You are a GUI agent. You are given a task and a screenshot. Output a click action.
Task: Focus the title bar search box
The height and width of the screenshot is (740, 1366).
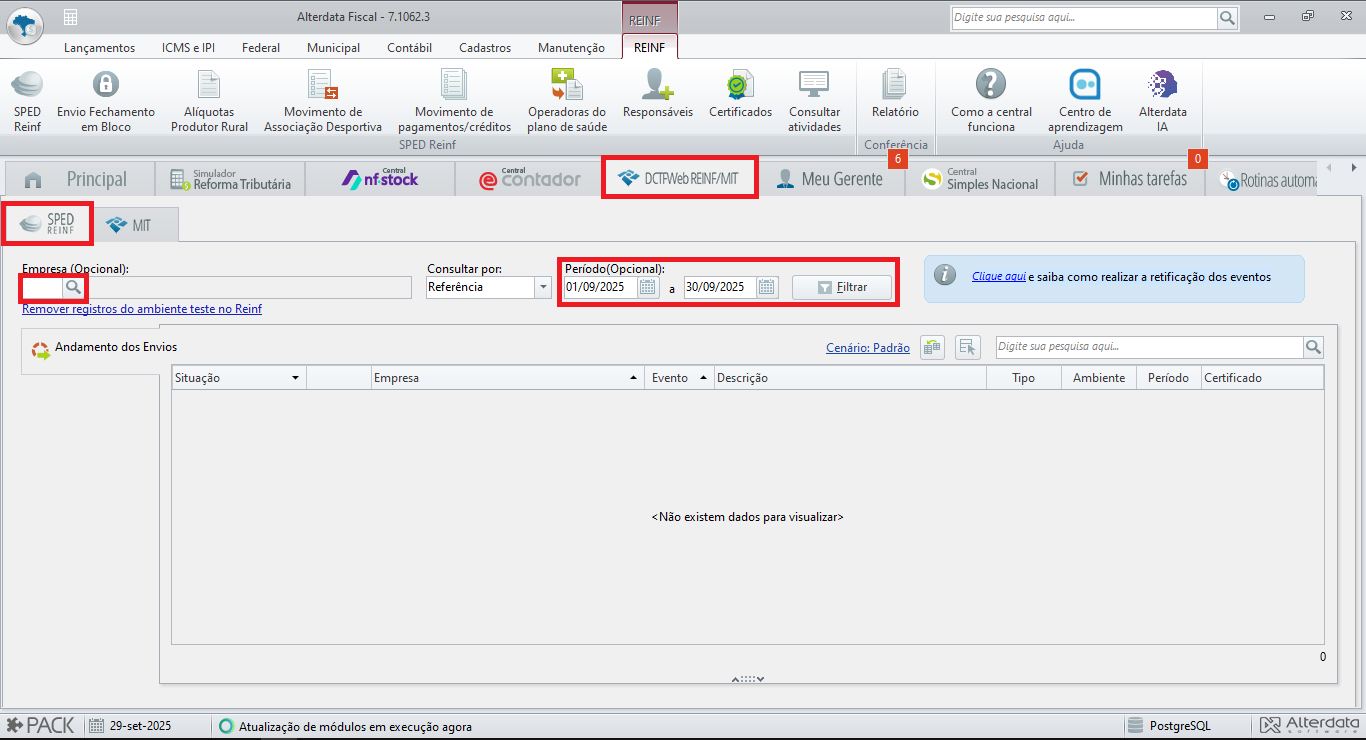coord(1083,18)
